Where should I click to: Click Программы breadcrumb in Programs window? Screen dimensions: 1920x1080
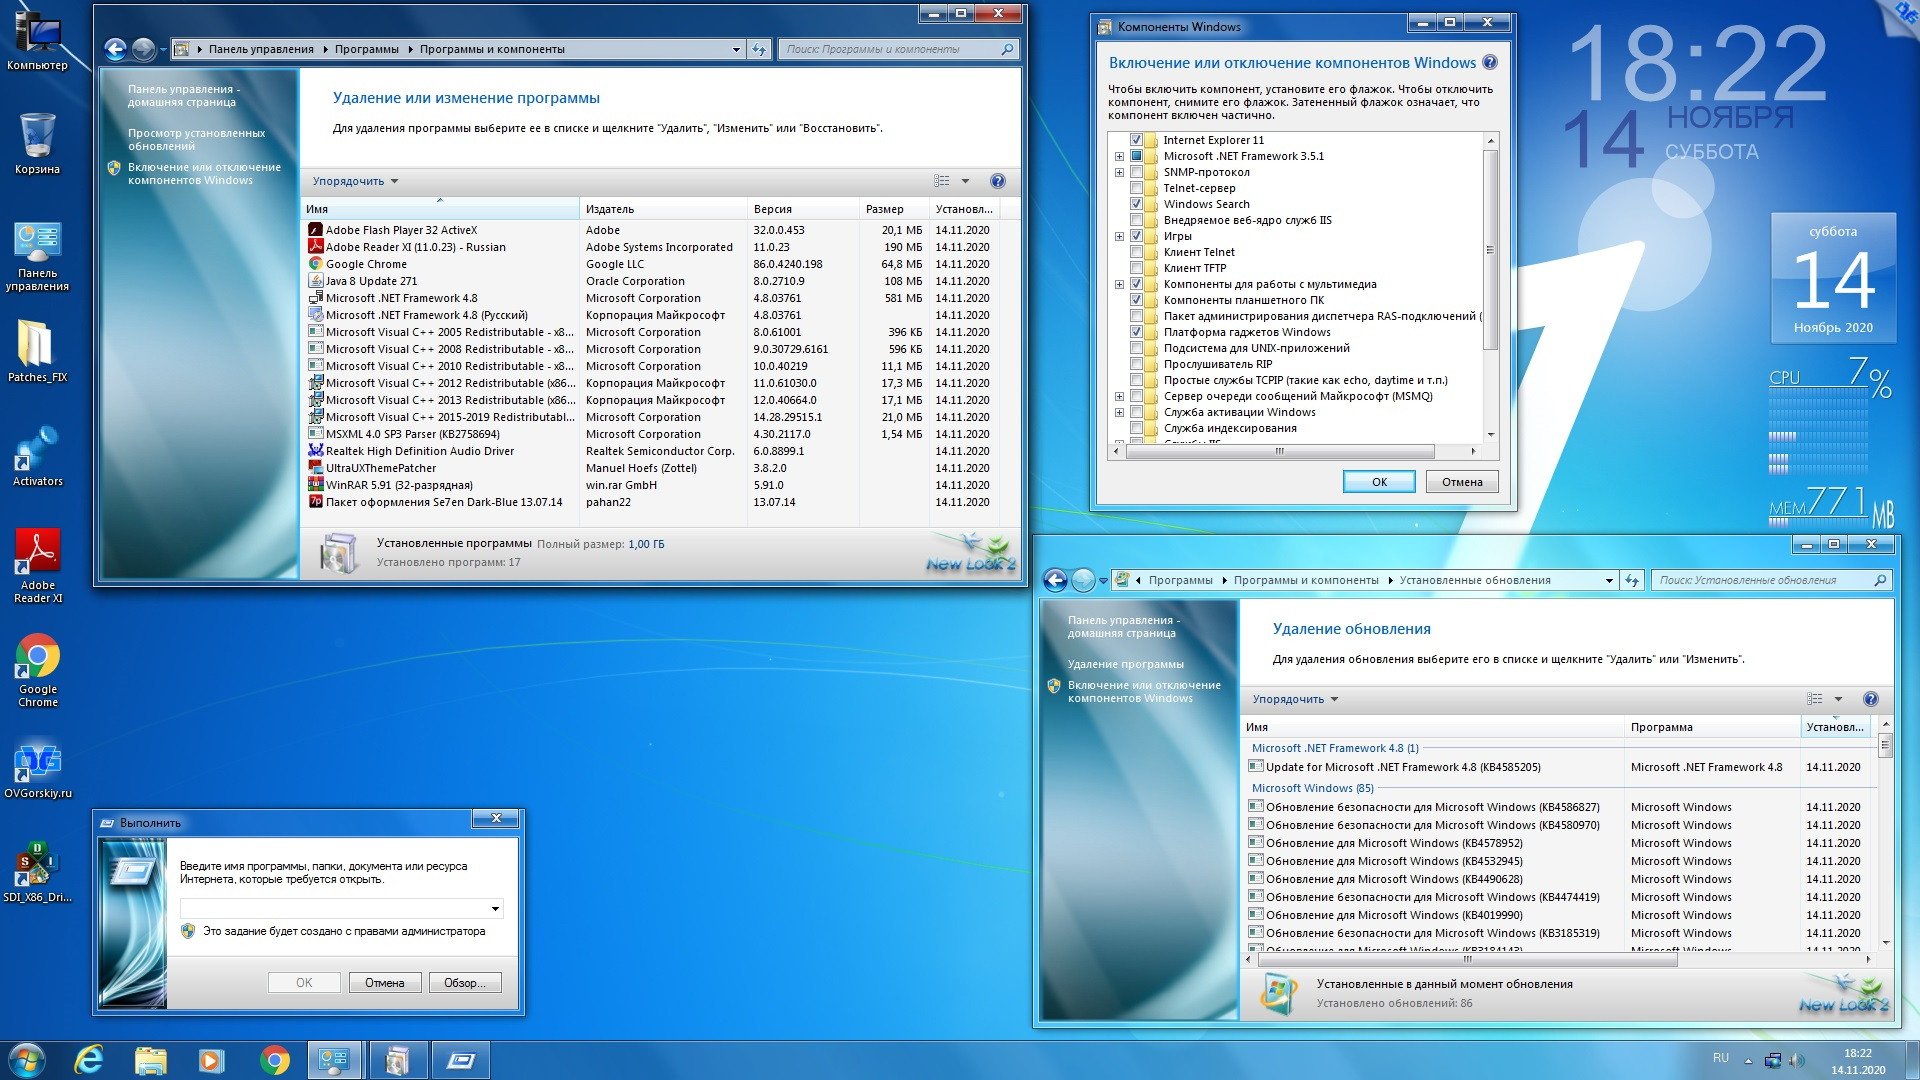click(x=366, y=49)
